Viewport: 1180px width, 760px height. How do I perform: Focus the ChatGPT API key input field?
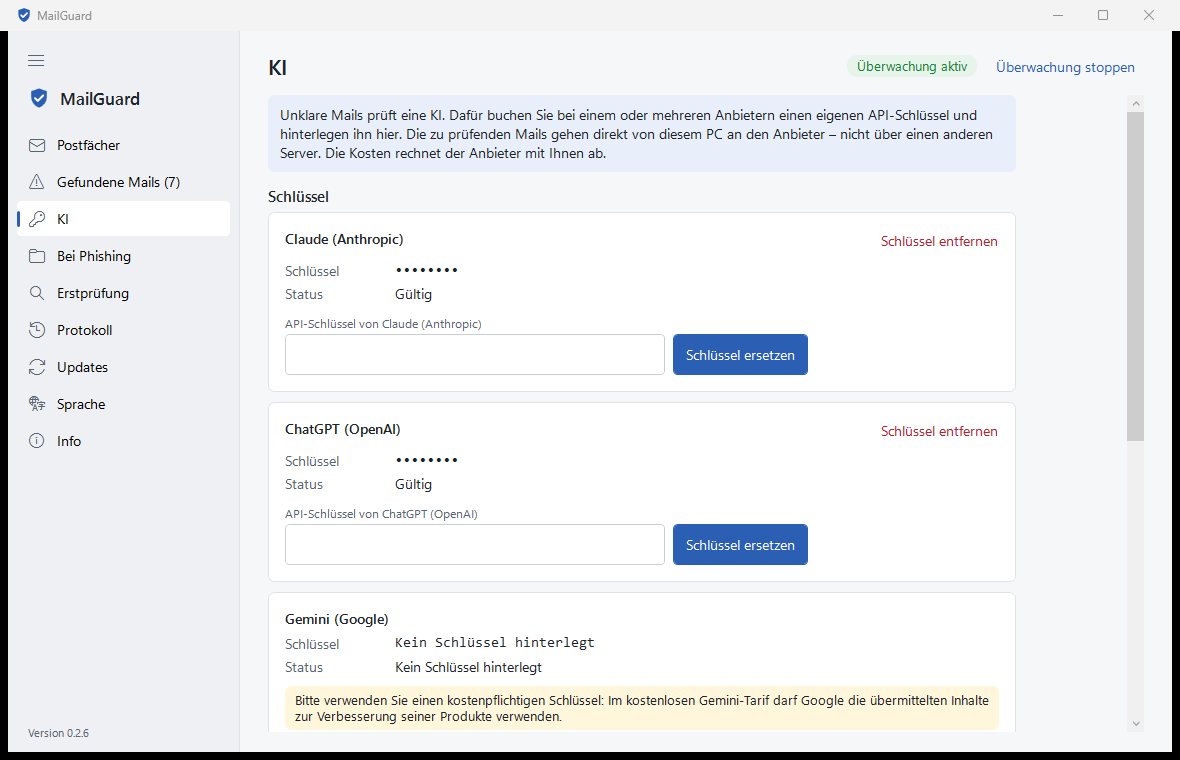(475, 545)
